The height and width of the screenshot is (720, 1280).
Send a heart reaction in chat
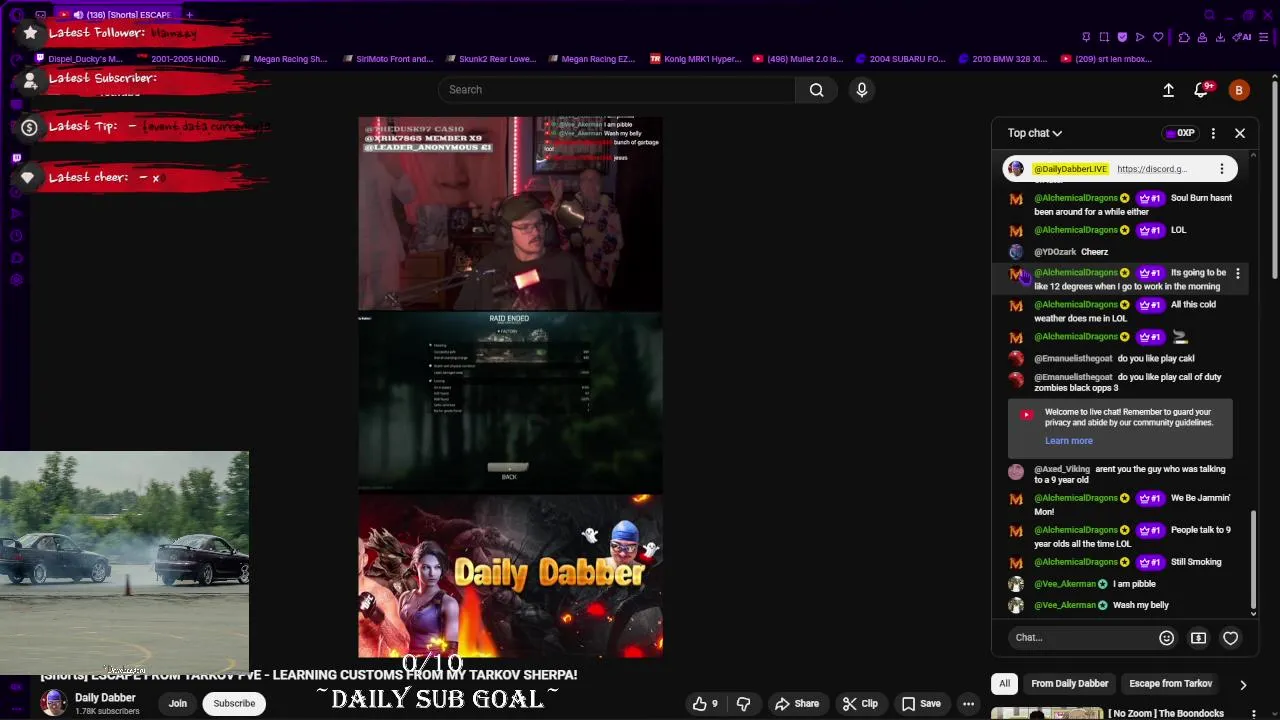(1231, 638)
